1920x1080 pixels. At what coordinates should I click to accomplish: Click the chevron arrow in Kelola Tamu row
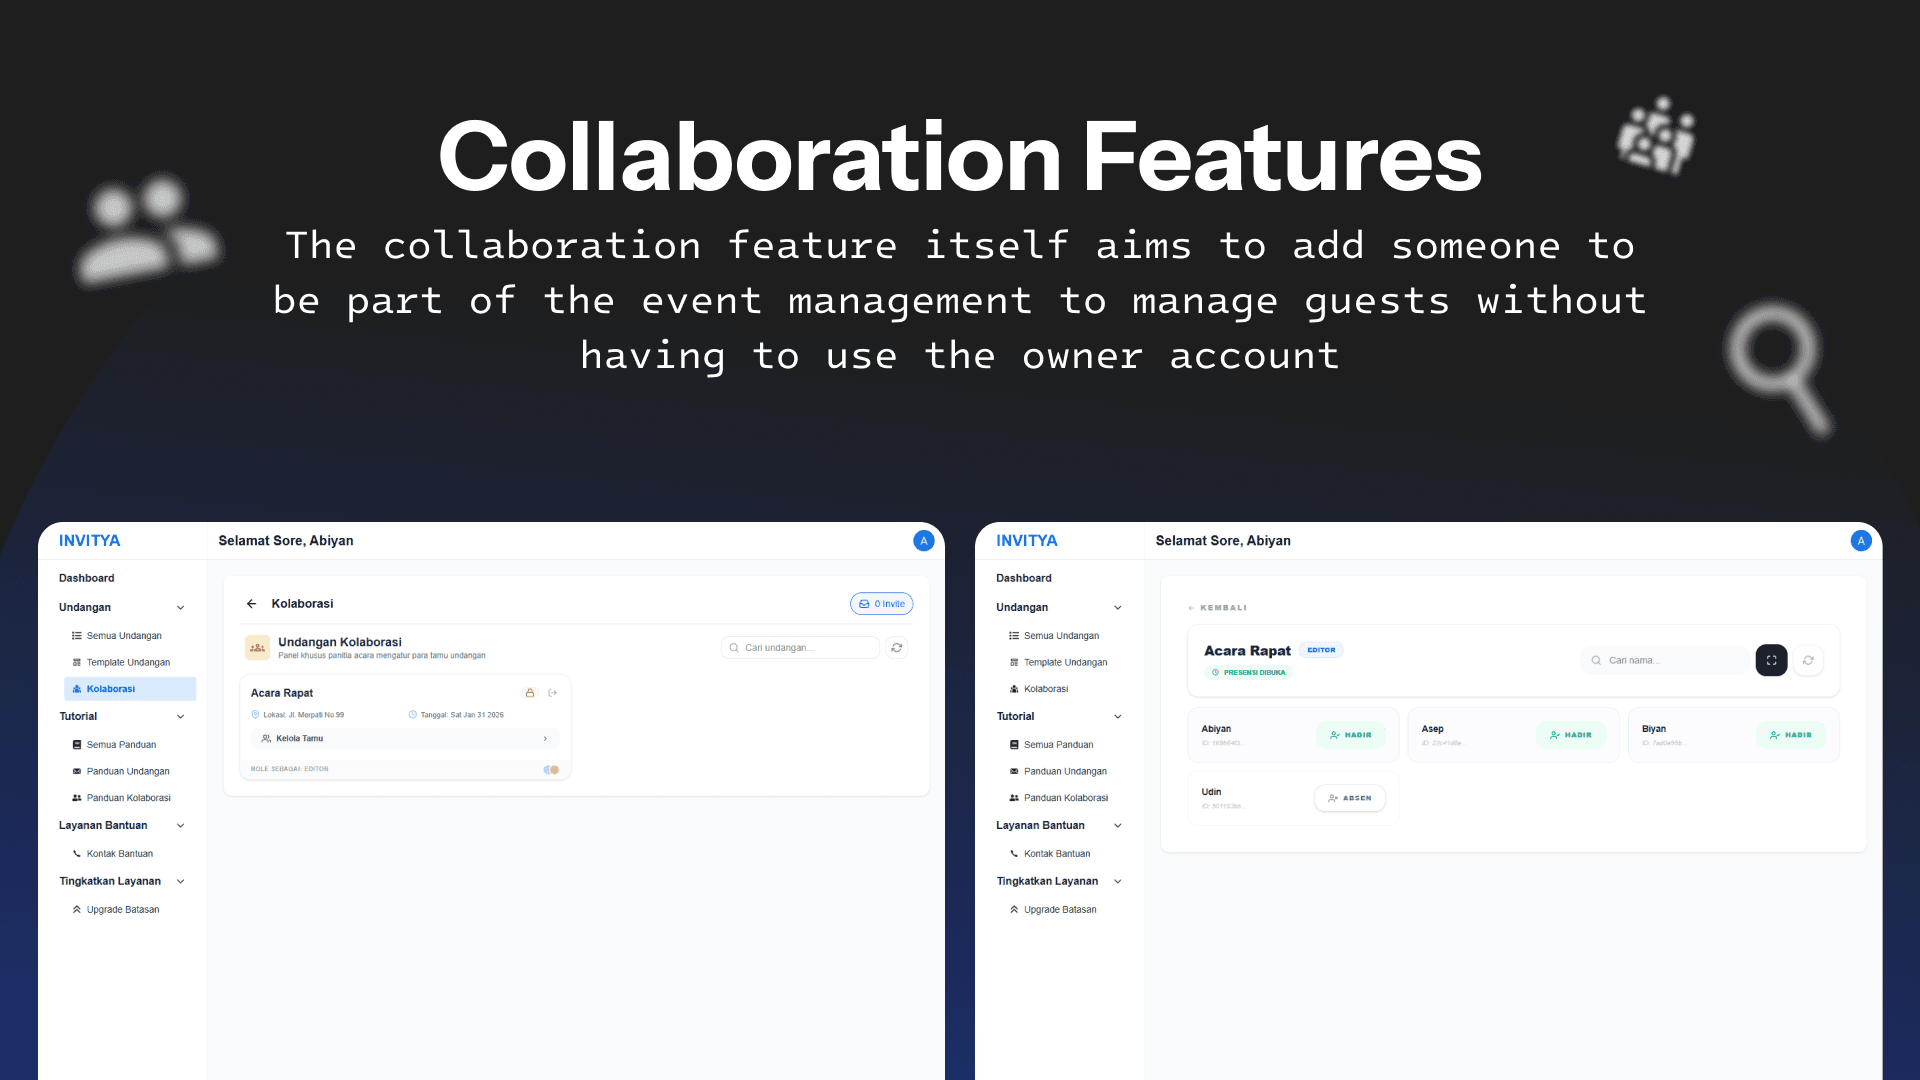pyautogui.click(x=545, y=739)
